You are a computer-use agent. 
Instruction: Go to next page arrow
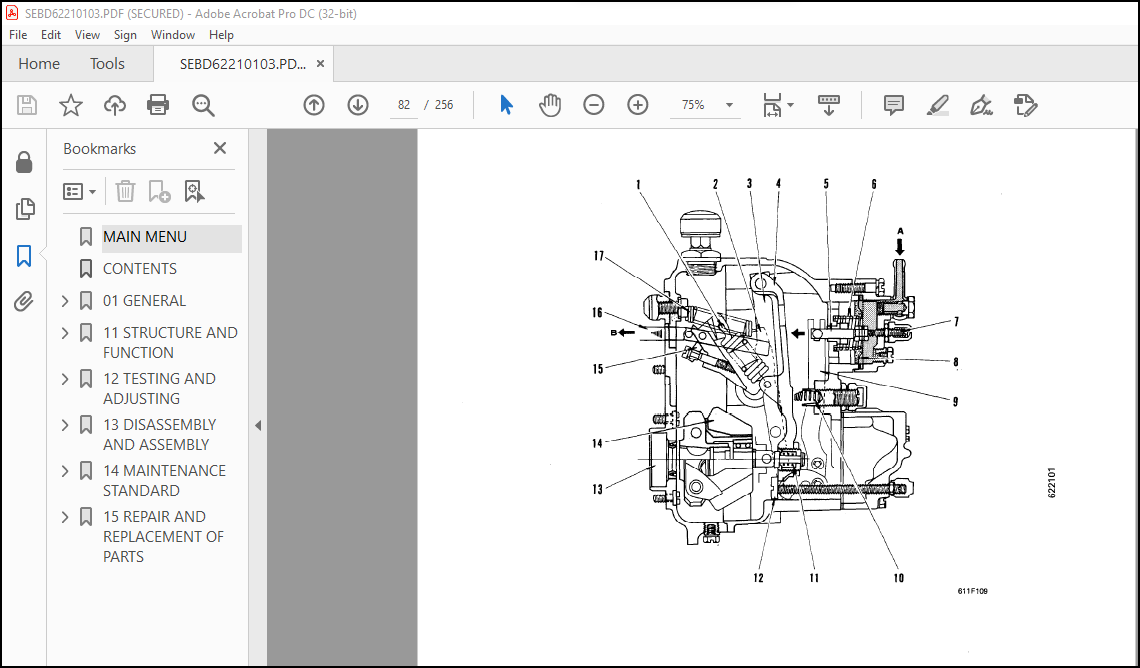click(358, 105)
